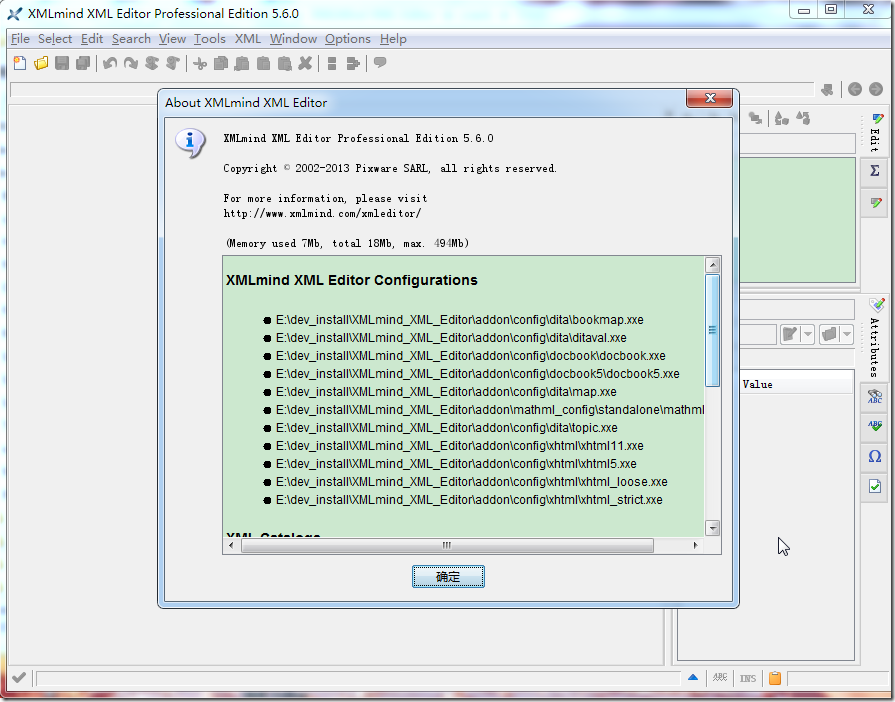The height and width of the screenshot is (702, 895).
Task: Click the Delete X toolbar icon
Action: 305,63
